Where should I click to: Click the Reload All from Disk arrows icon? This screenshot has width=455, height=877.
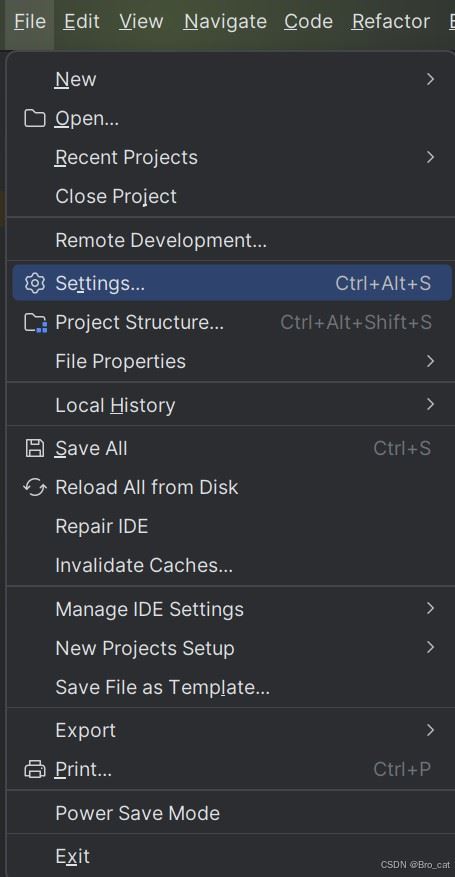pyautogui.click(x=35, y=487)
